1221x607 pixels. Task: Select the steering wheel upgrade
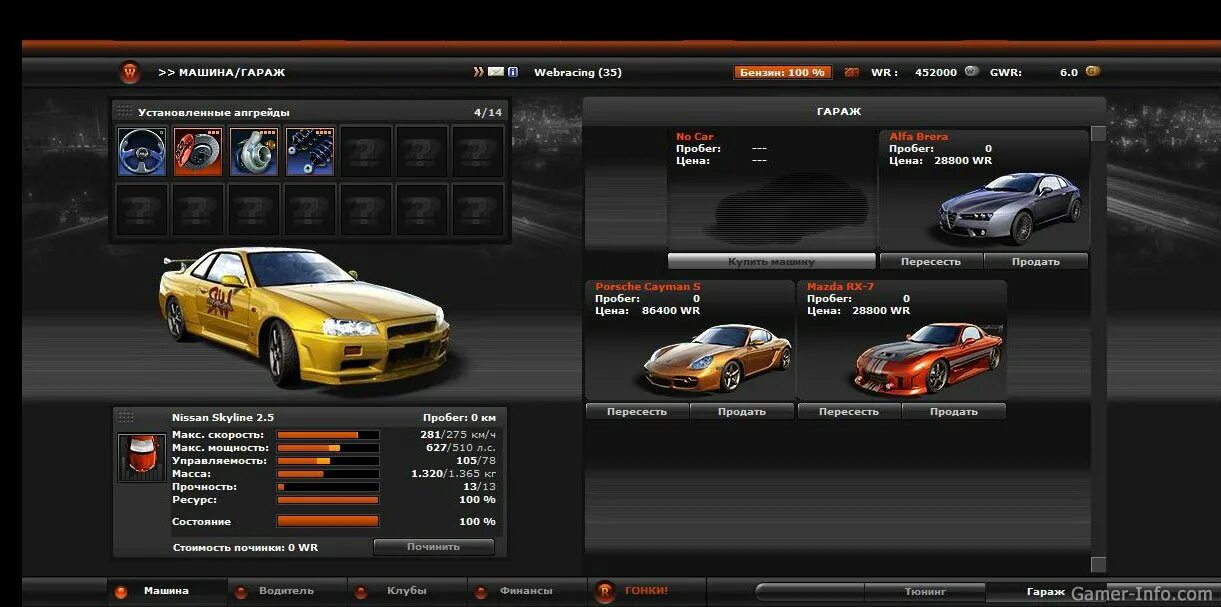tap(142, 151)
